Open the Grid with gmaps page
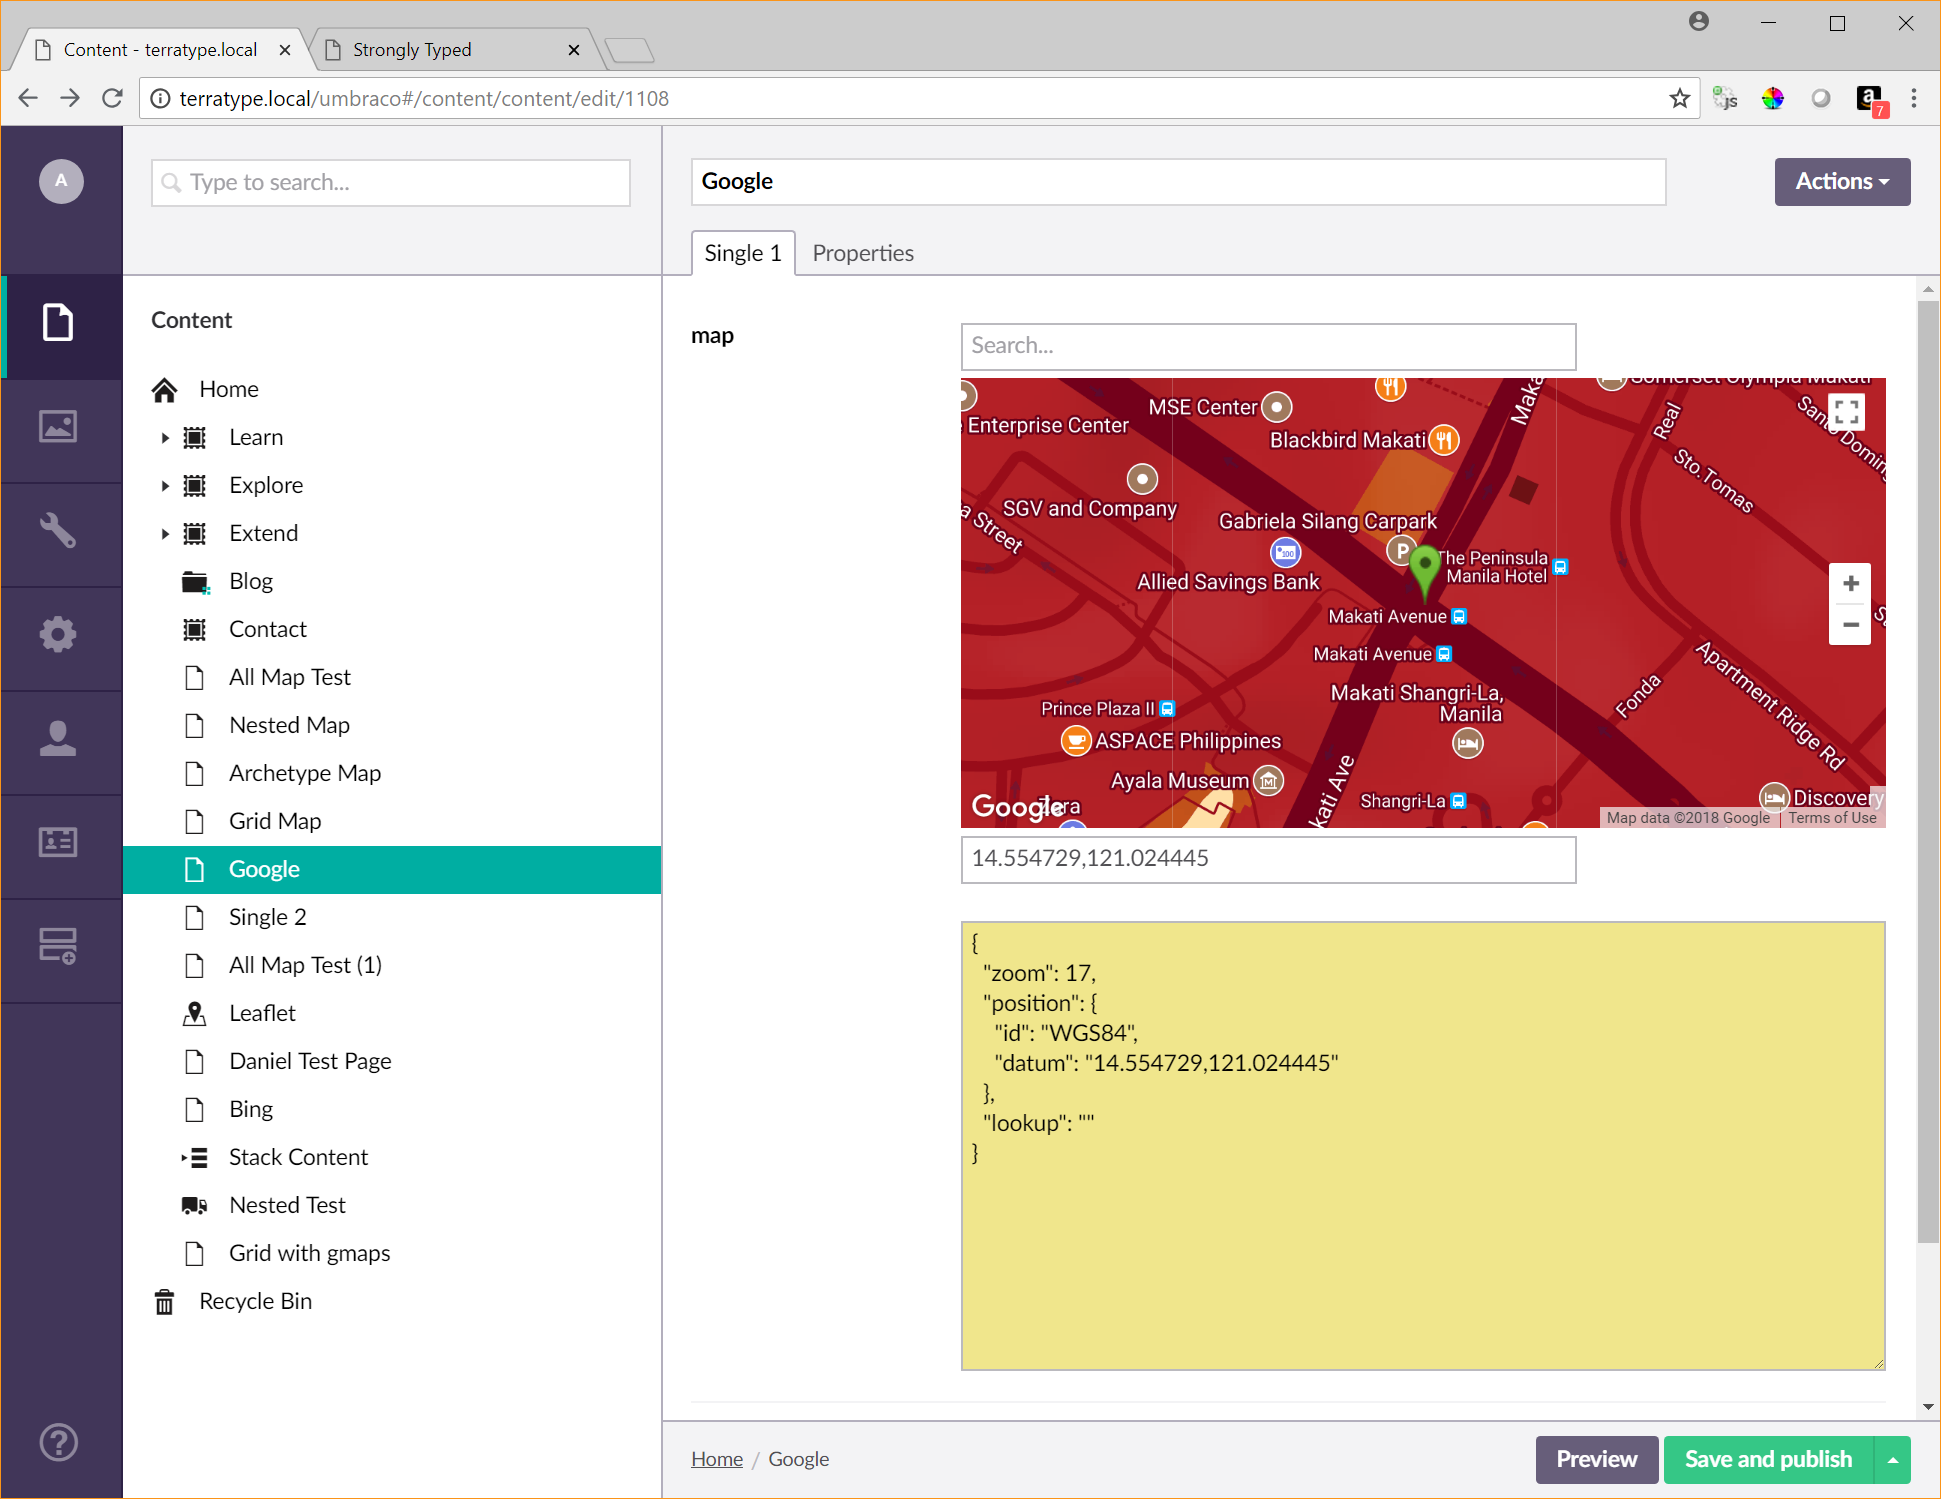 point(309,1253)
